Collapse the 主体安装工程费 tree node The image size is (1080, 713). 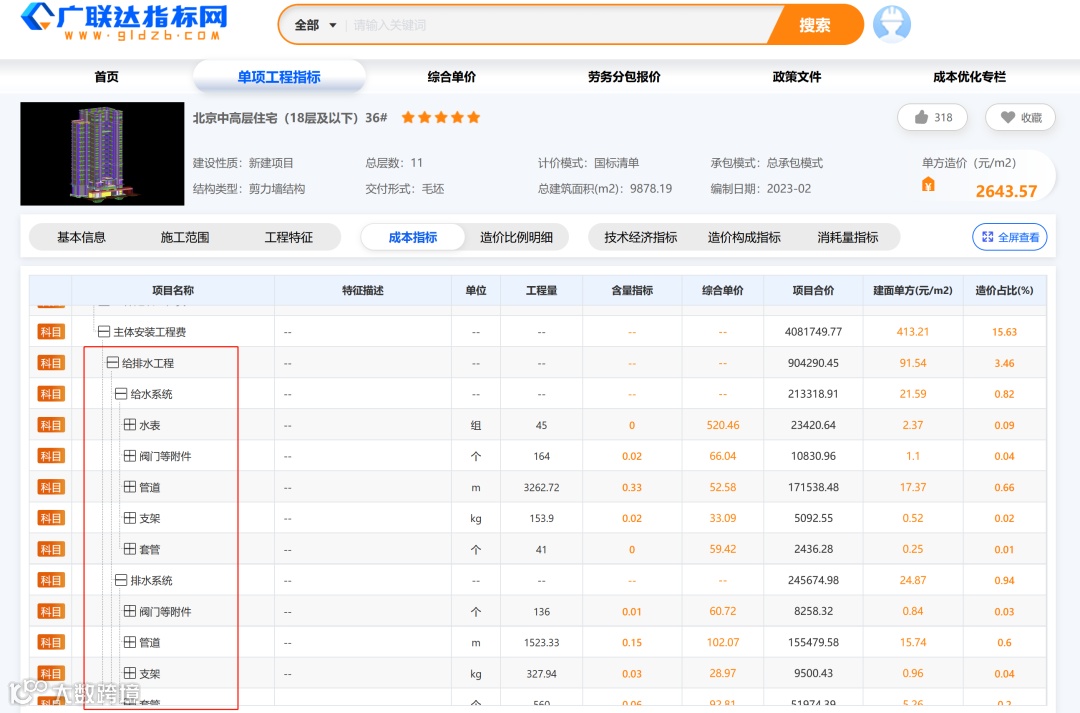click(104, 331)
